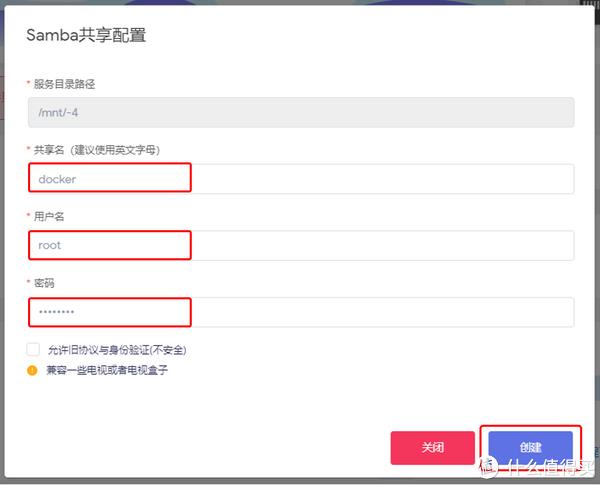Click the 服务目录路径 label
Screen dimensions: 600x485
point(64,84)
